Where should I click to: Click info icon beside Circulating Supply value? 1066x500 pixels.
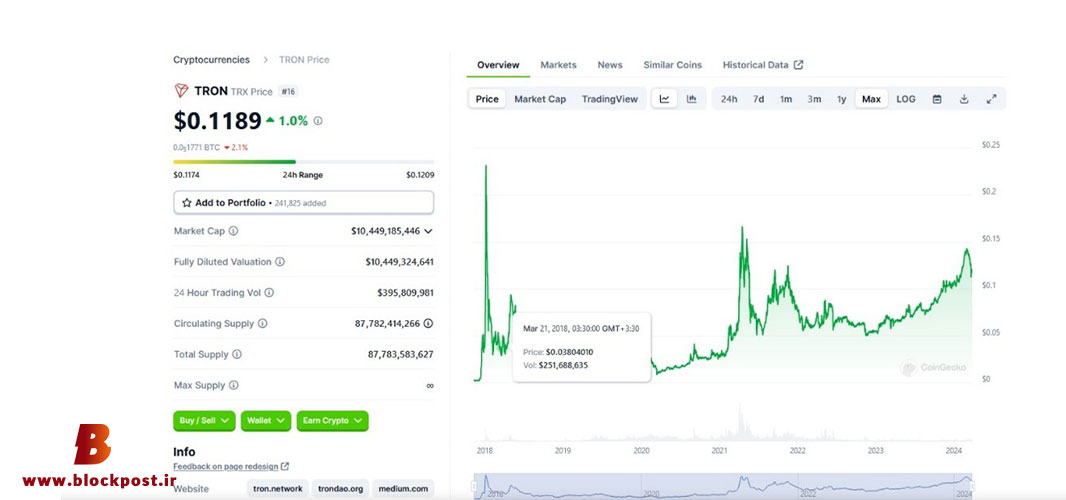point(428,324)
